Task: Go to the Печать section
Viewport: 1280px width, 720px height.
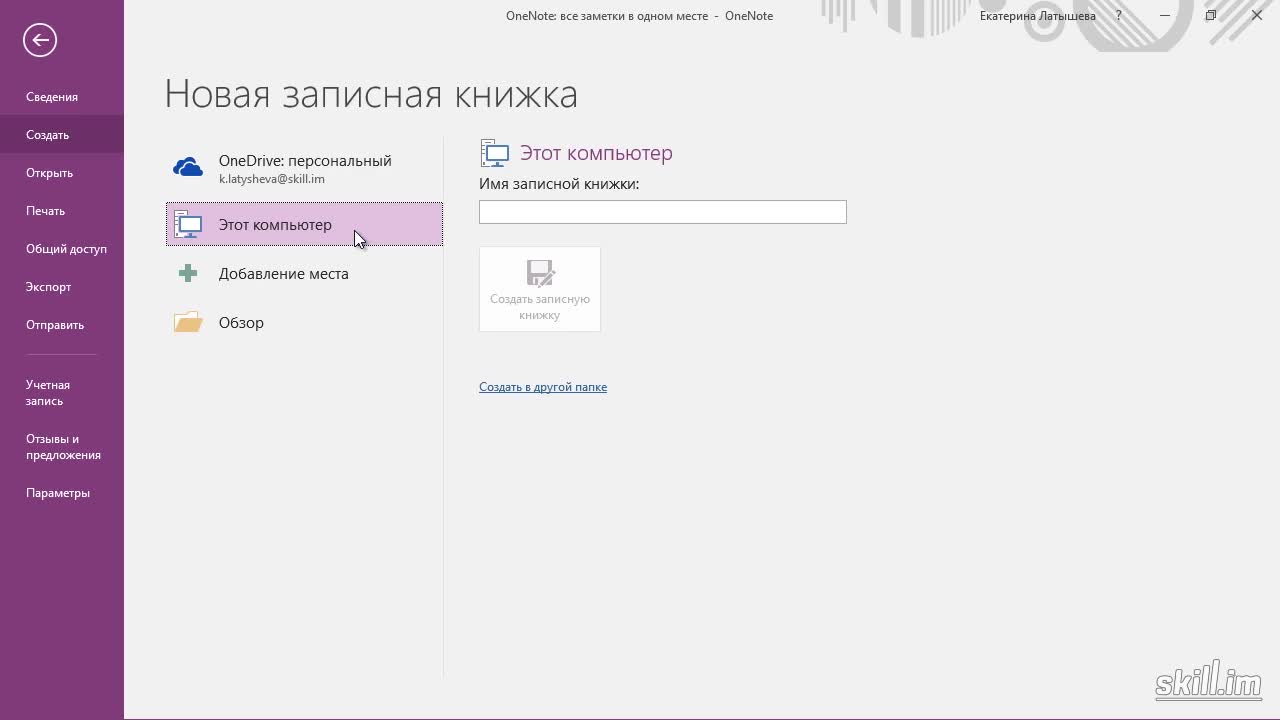Action: point(62,211)
